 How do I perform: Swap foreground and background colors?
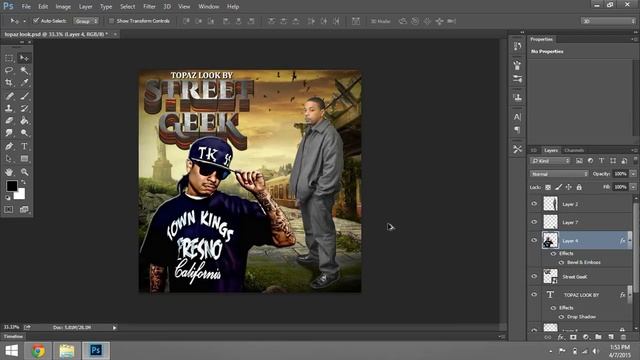tap(23, 182)
